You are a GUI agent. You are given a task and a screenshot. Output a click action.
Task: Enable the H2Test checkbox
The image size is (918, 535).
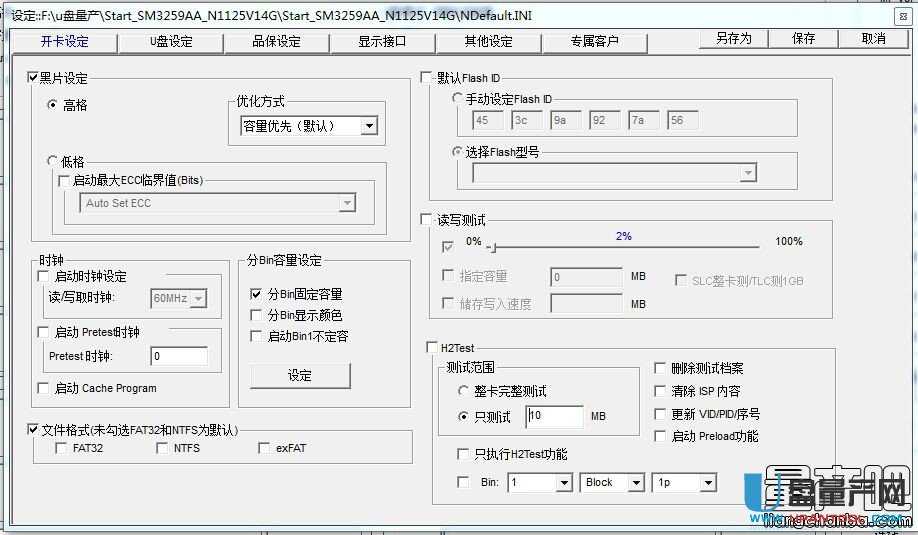point(430,348)
